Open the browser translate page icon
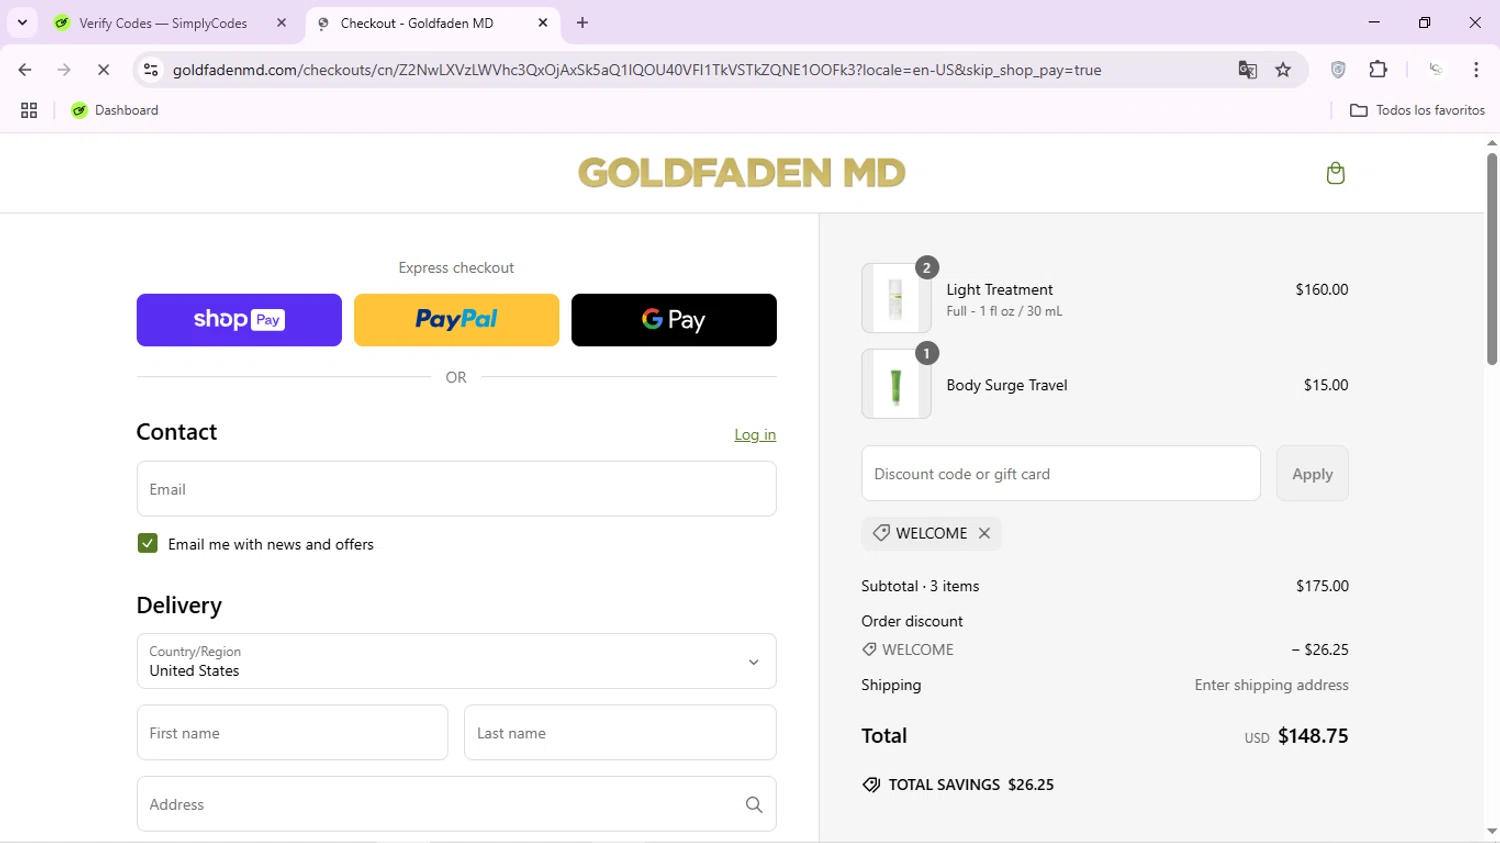The image size is (1500, 843). pos(1247,70)
